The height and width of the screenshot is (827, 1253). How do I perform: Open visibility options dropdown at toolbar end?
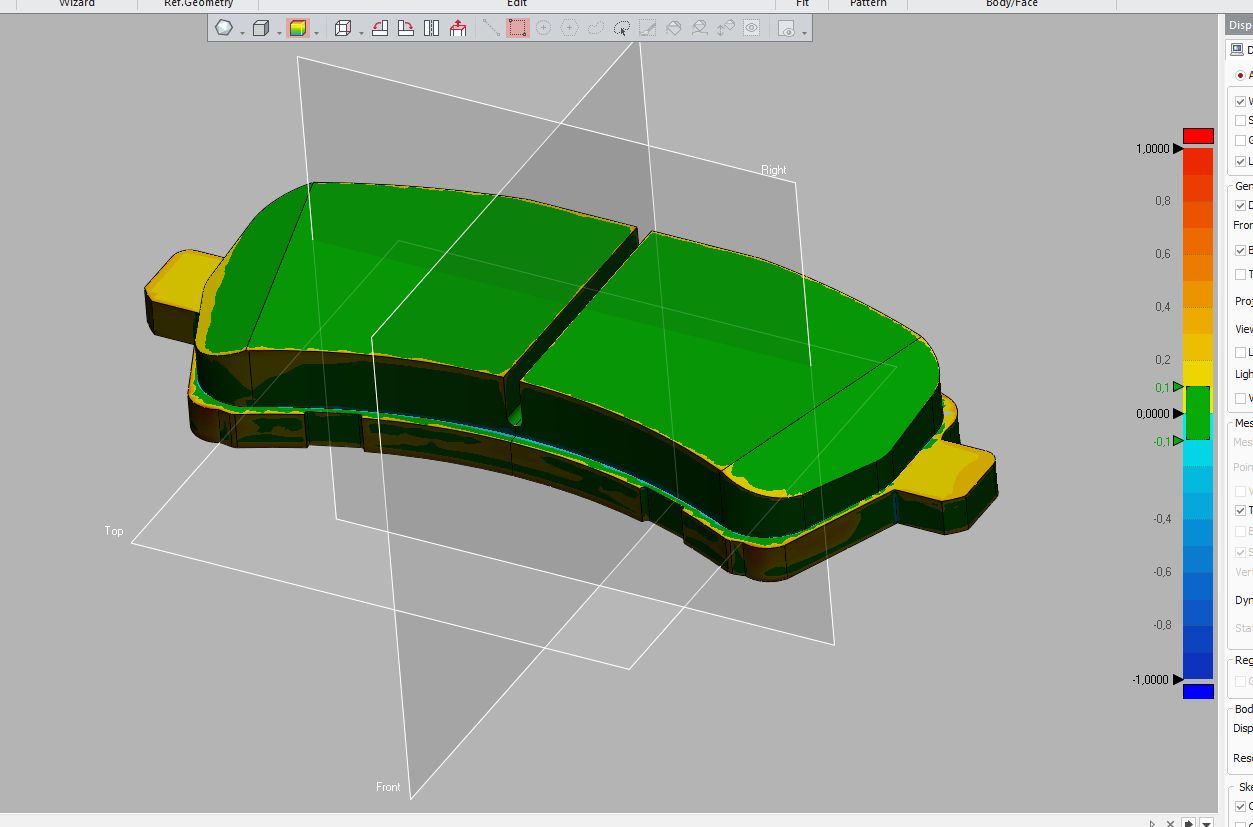804,32
